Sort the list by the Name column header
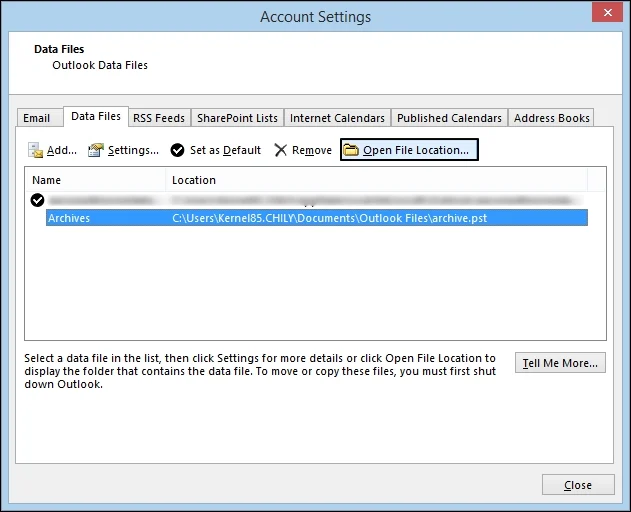Viewport: 631px width, 512px height. tap(95, 180)
